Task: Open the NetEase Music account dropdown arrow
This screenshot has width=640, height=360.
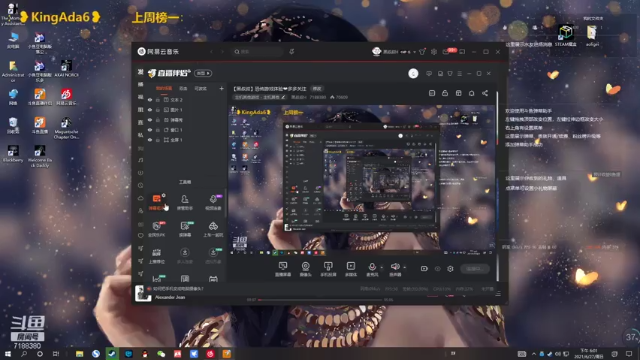Action: [x=414, y=52]
